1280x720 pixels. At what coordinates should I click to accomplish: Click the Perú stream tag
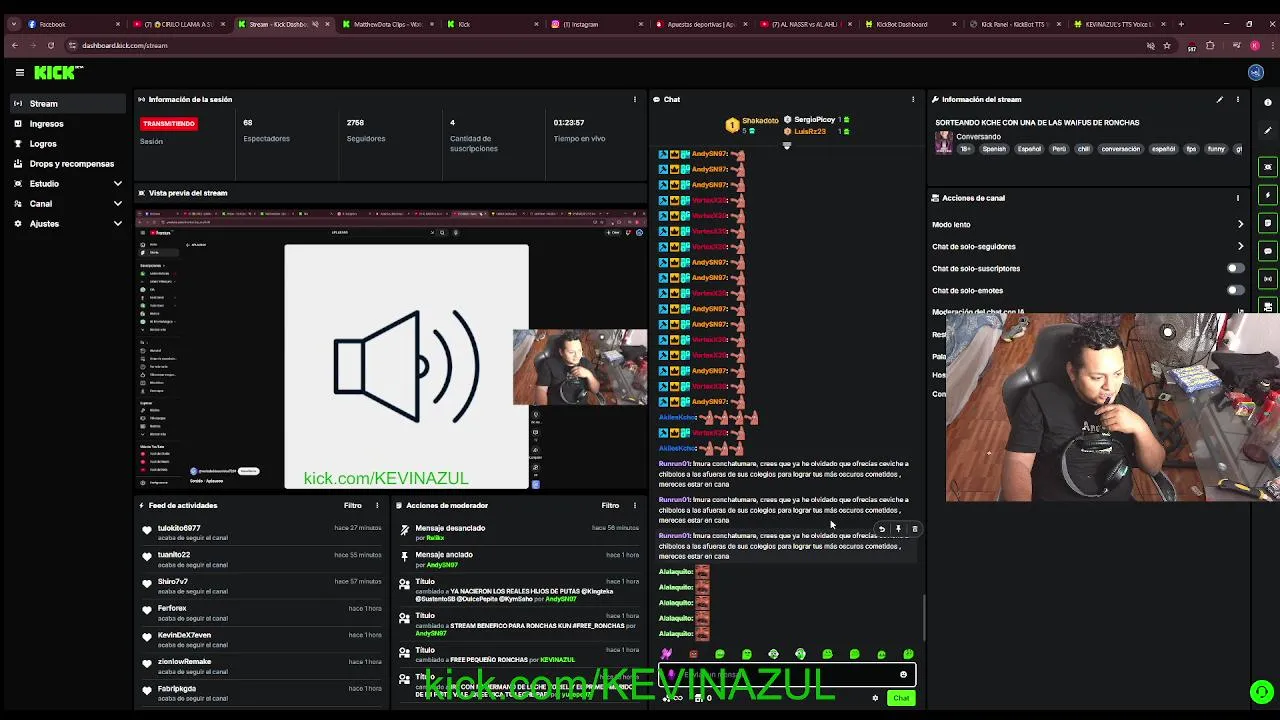pos(1059,149)
